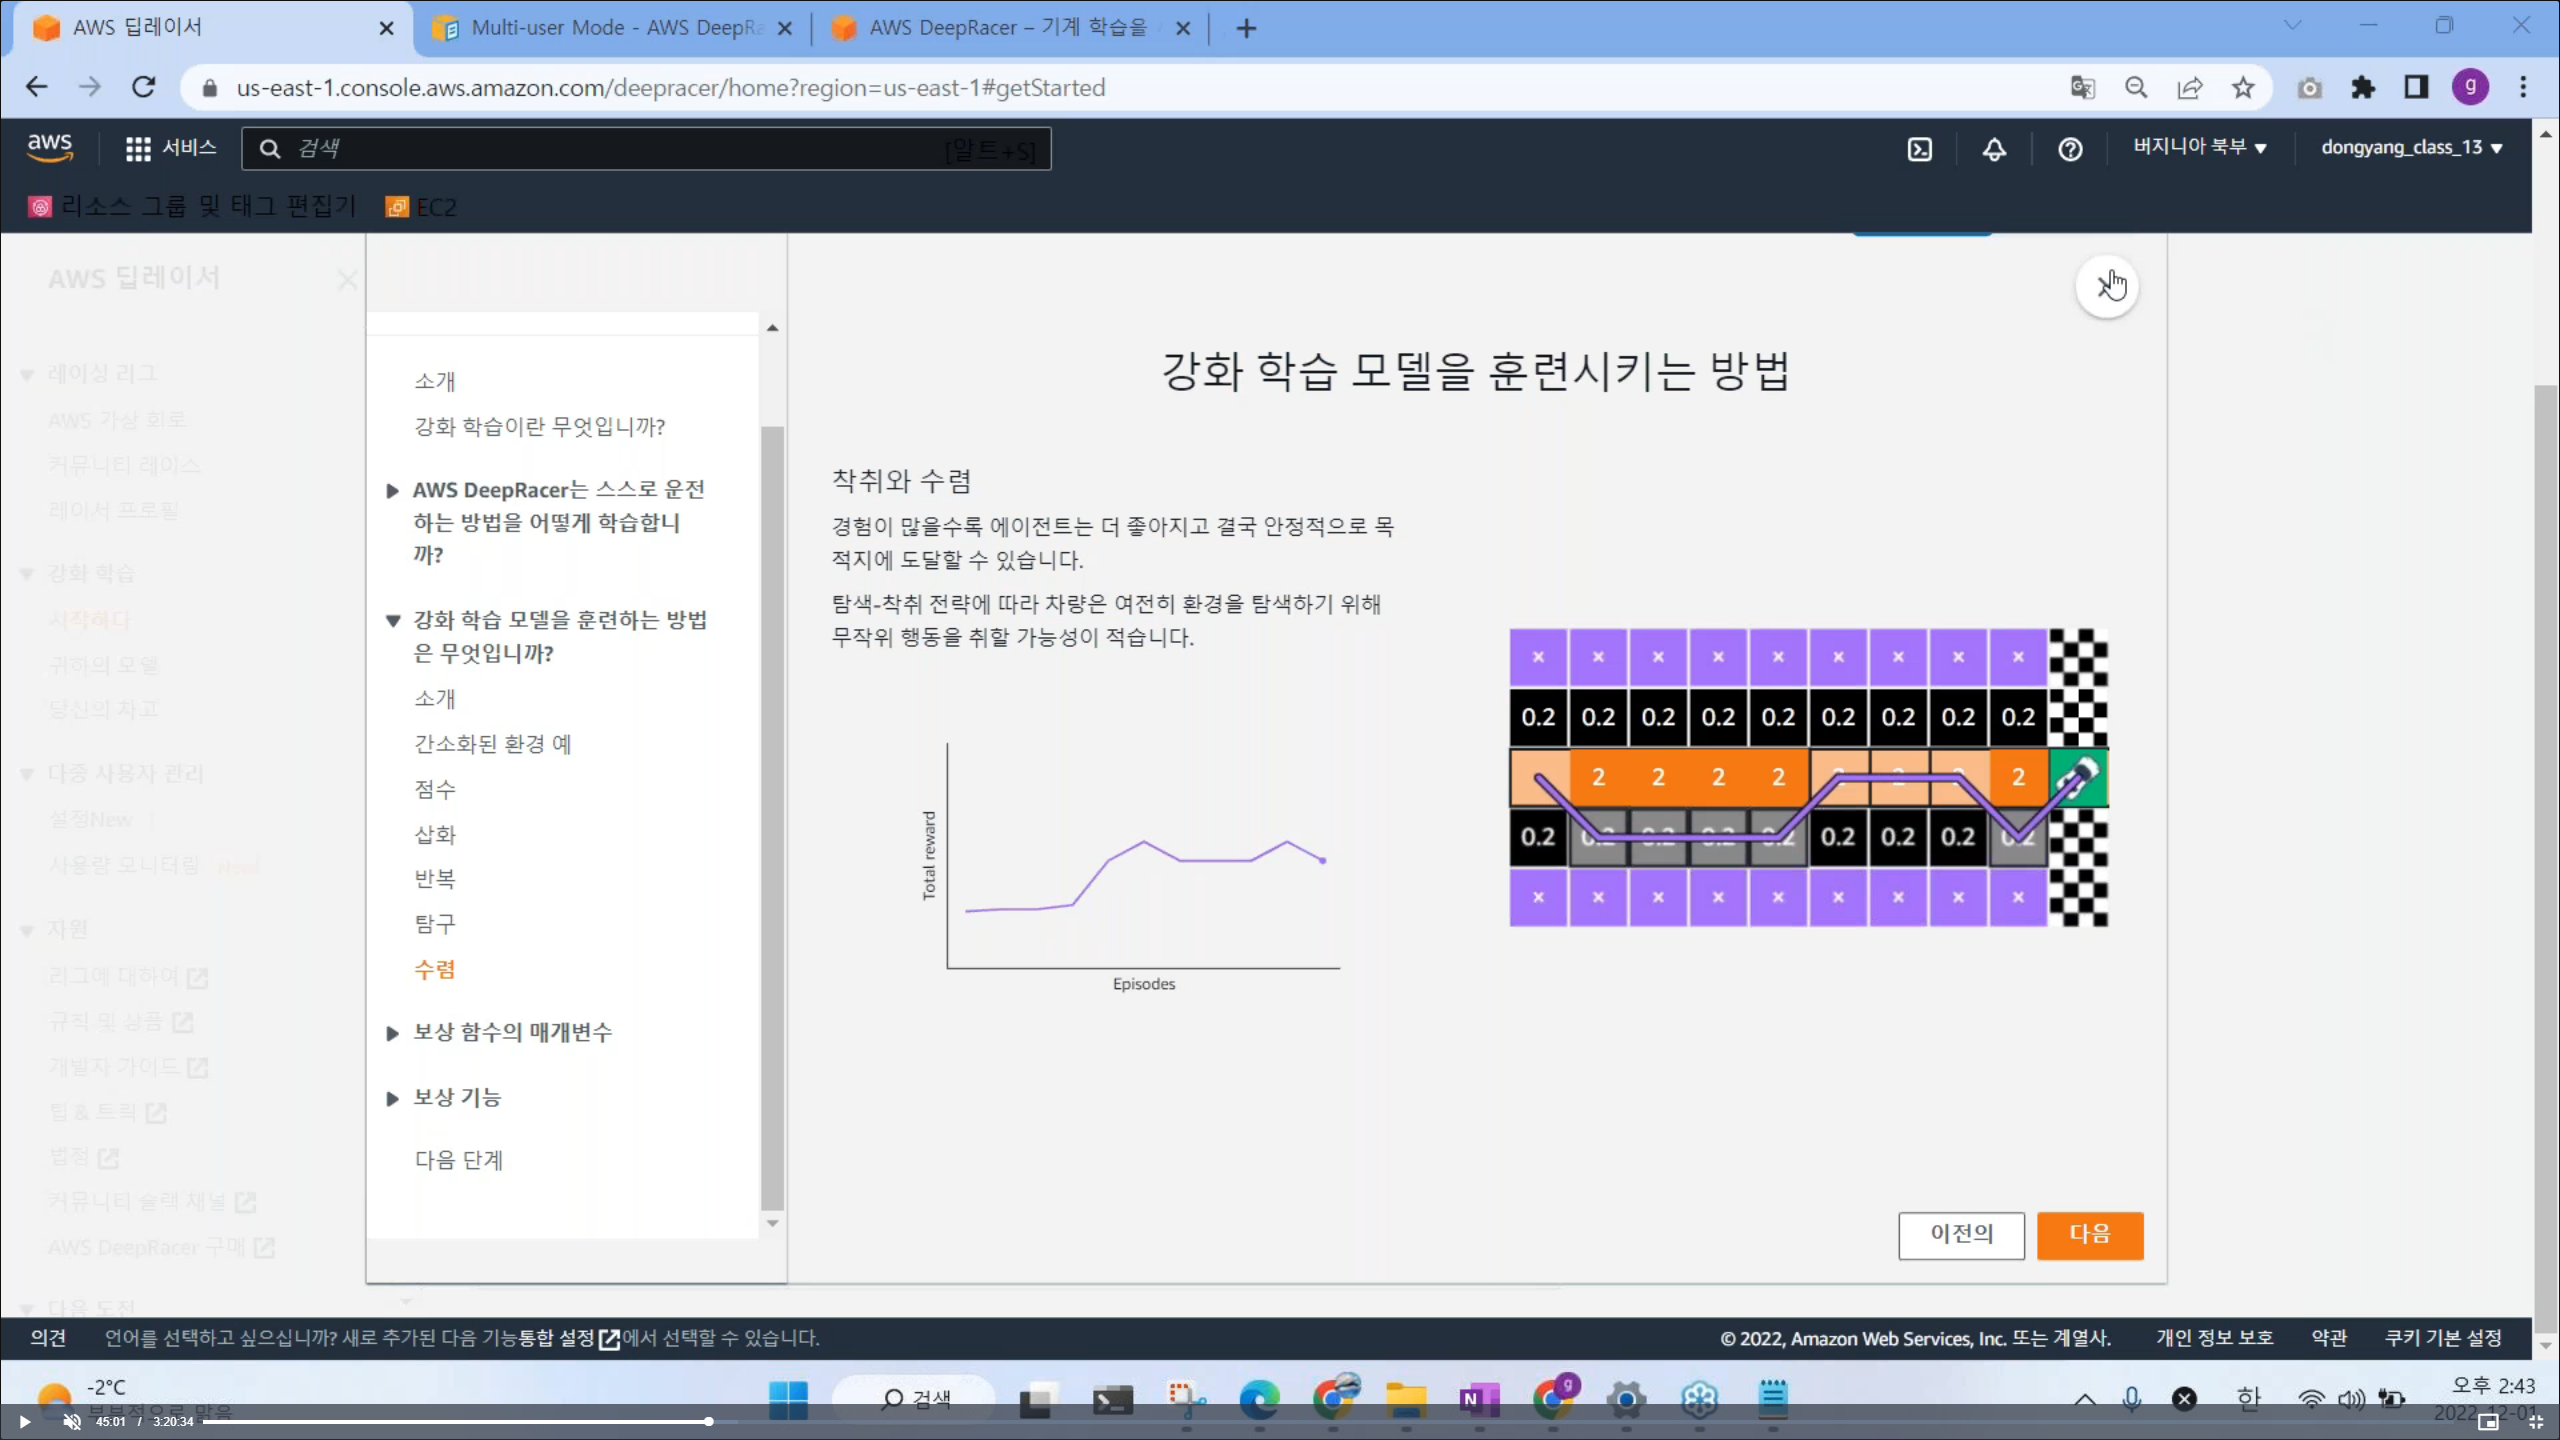Image resolution: width=2560 pixels, height=1440 pixels.
Task: Toggle browser side panel icon
Action: (2416, 88)
